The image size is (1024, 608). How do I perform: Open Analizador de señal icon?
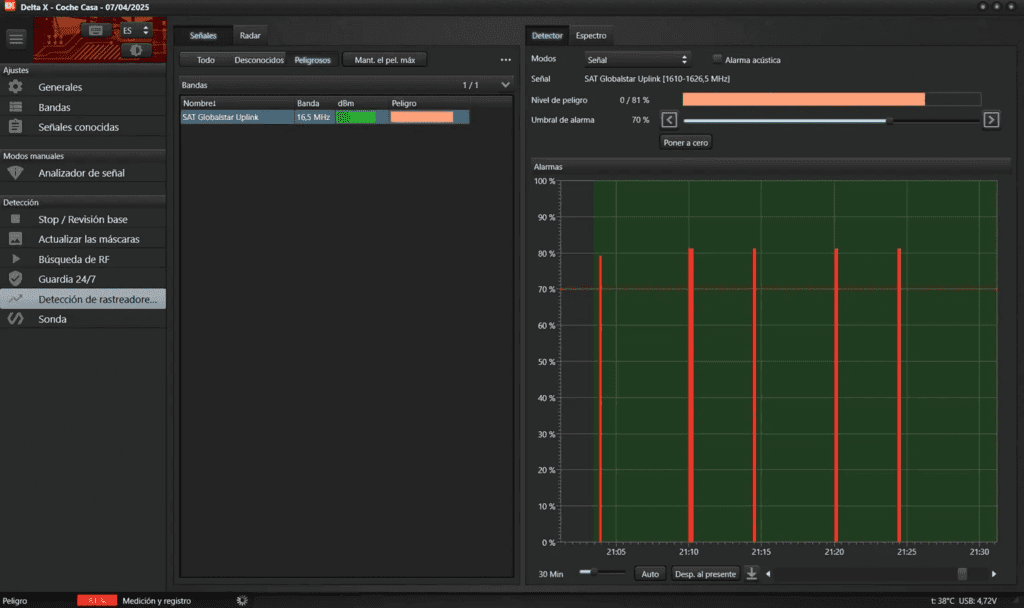click(15, 173)
